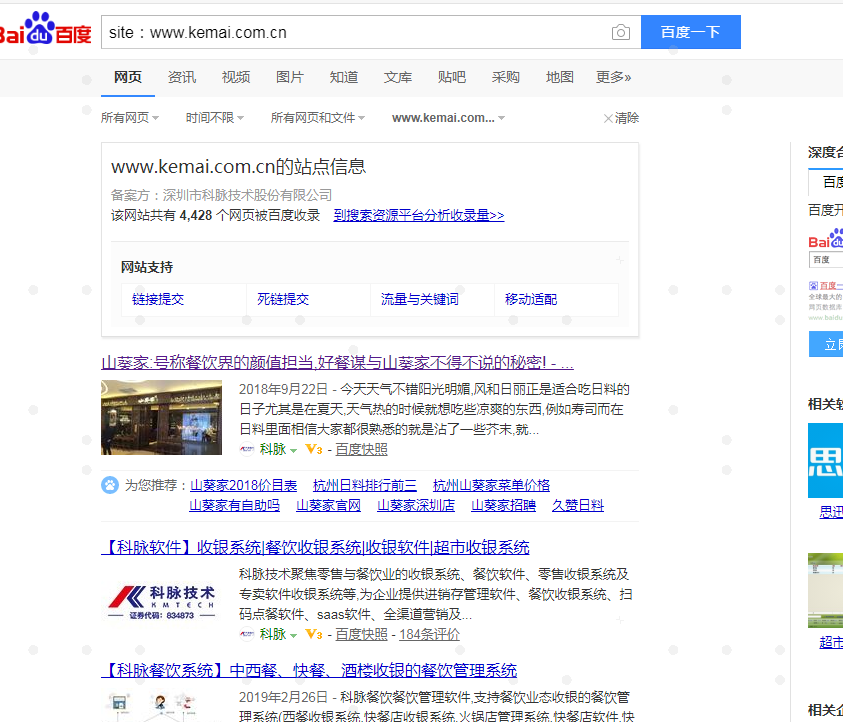Open 【科脉软件】收银系统 result title
This screenshot has height=722, width=843.
tap(315, 547)
